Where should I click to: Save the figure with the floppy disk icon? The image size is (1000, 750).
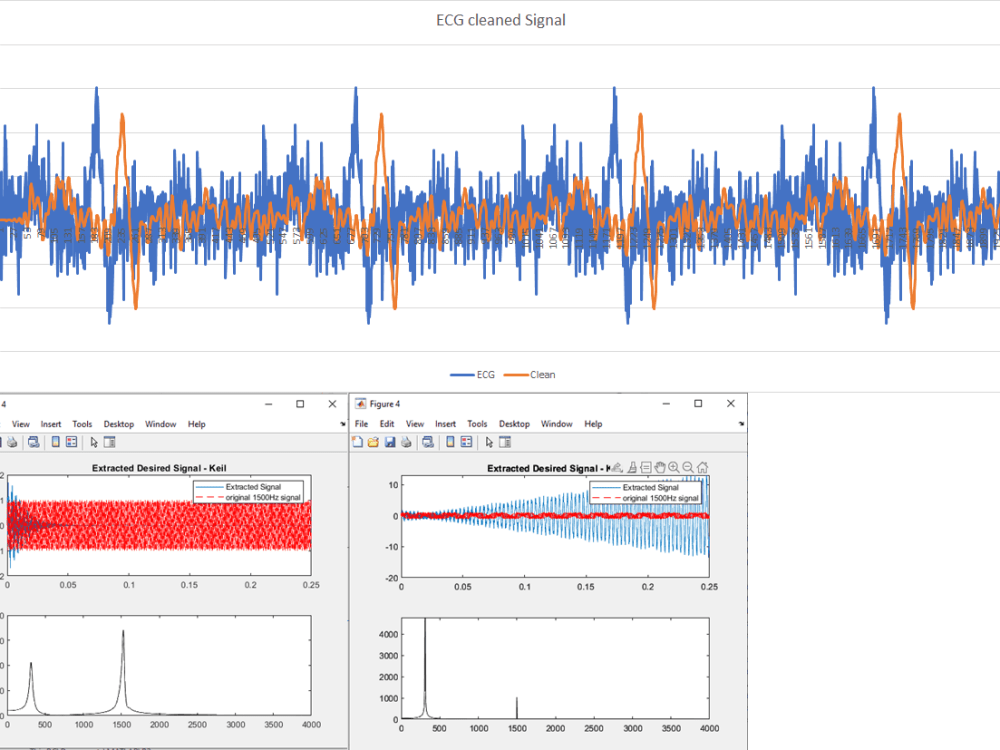pos(390,442)
